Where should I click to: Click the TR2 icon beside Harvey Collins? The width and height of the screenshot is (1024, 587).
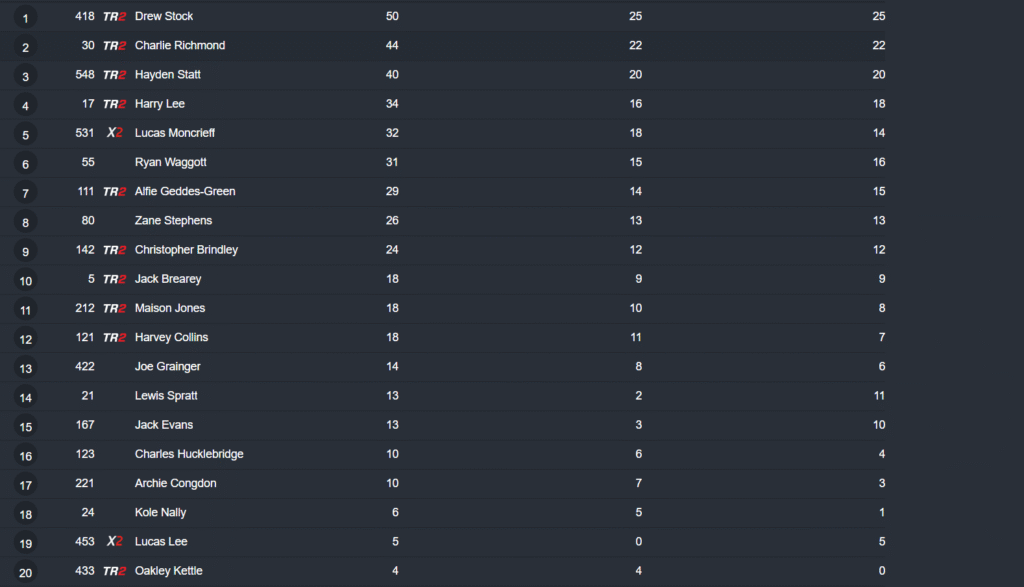(114, 338)
